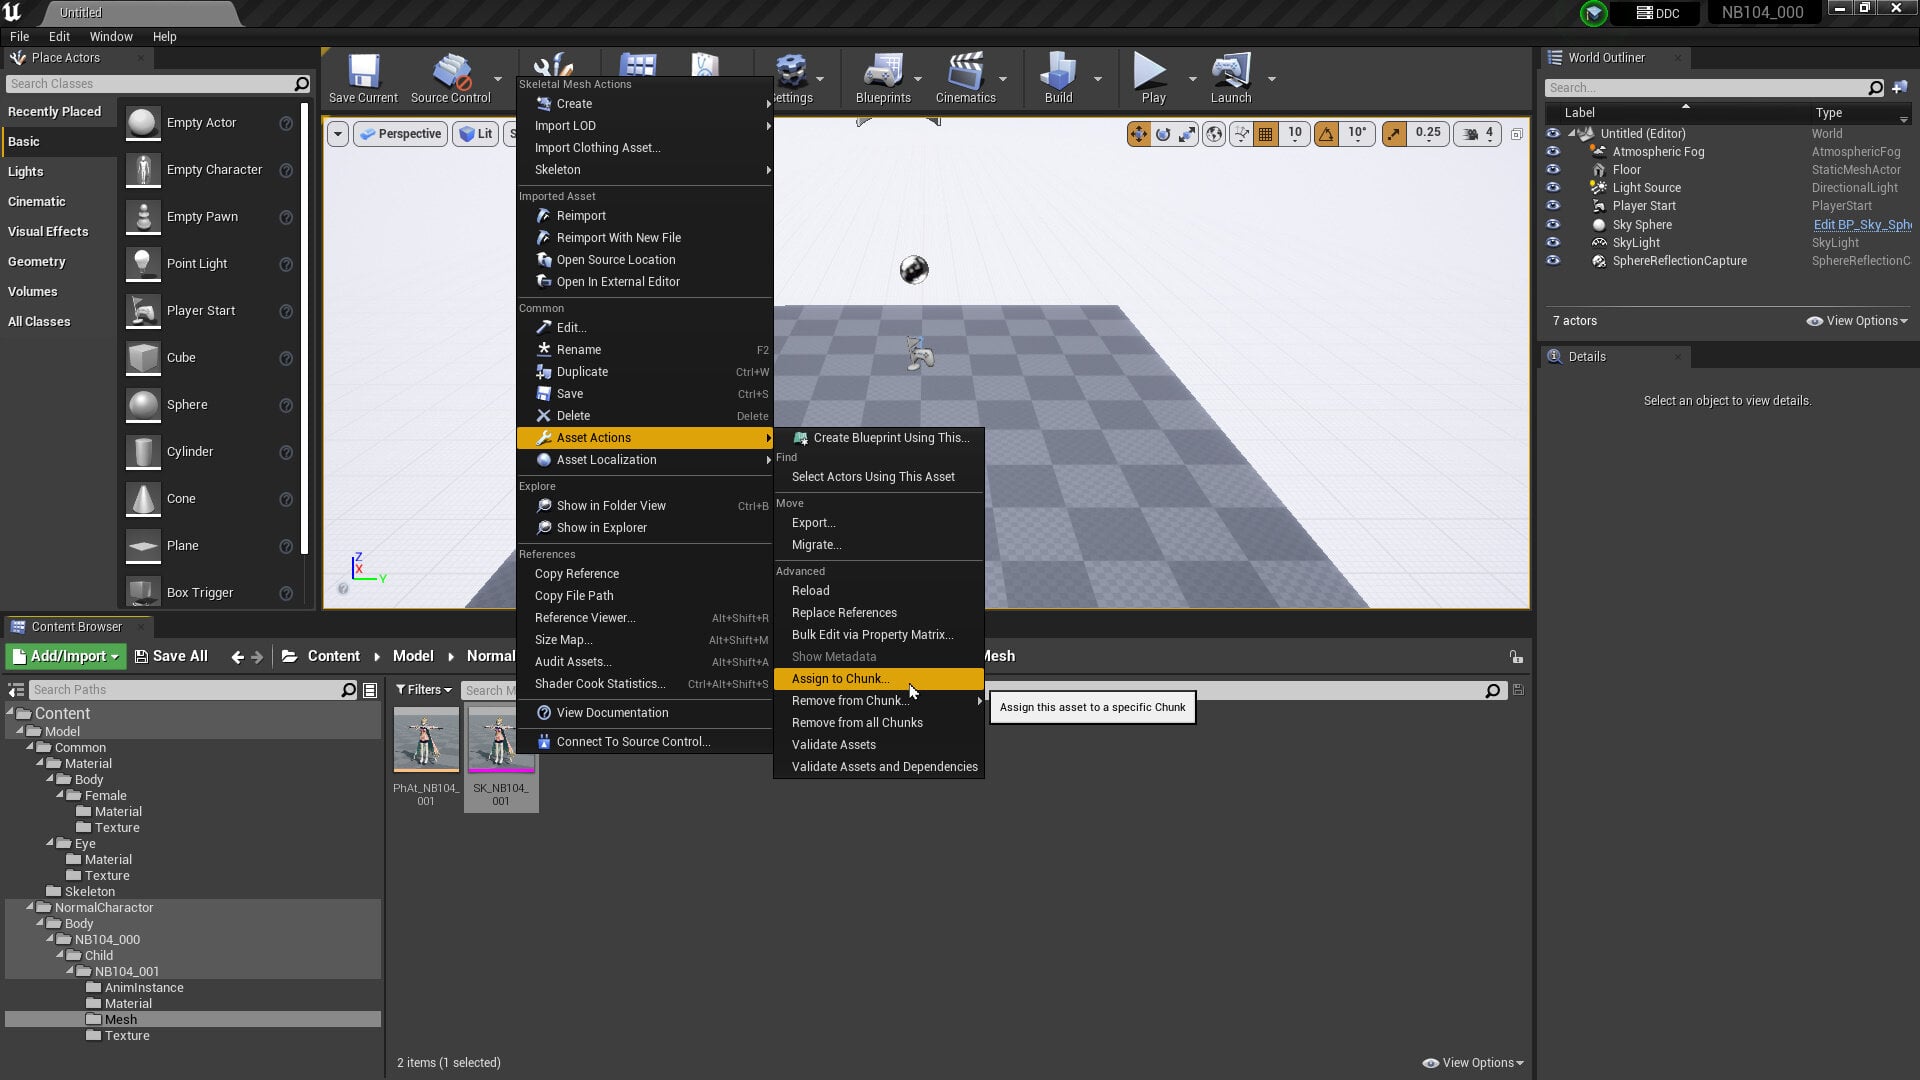Toggle visibility of Floor actor

1553,170
